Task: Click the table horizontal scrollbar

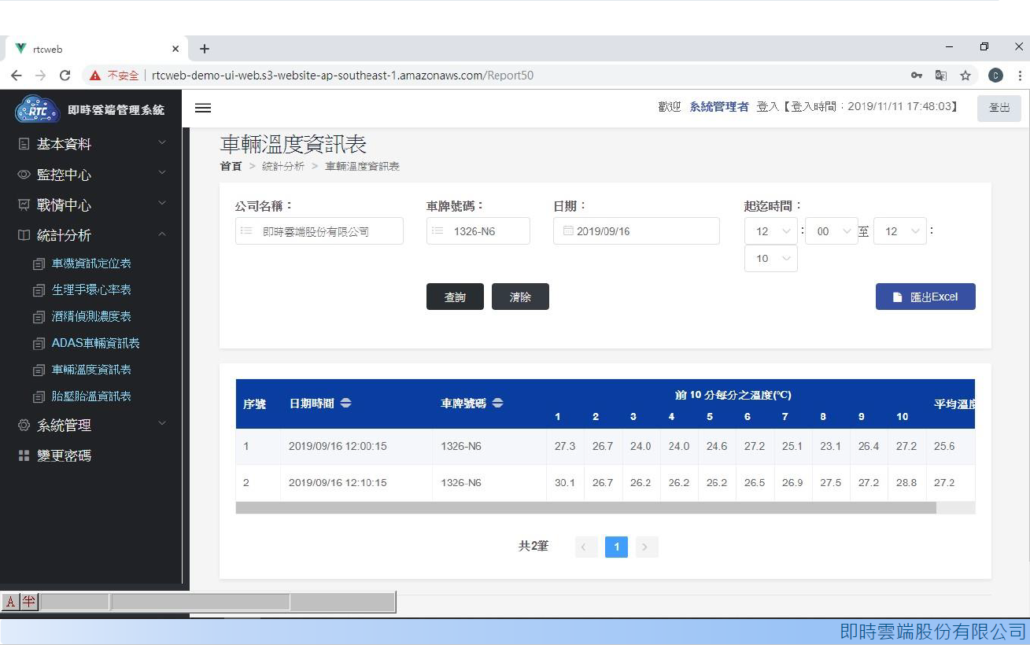Action: click(585, 508)
